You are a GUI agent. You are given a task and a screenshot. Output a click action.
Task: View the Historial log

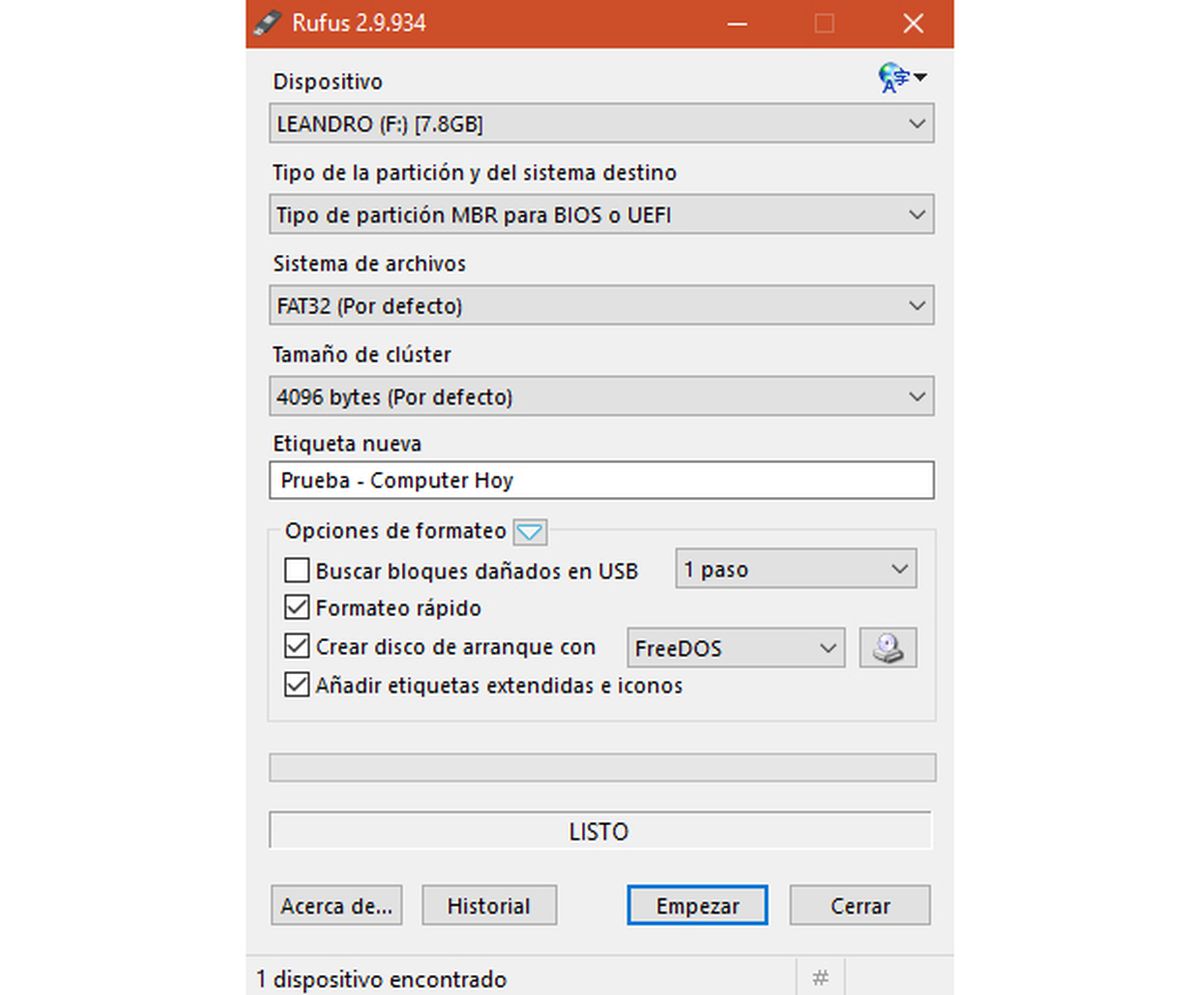pos(489,905)
